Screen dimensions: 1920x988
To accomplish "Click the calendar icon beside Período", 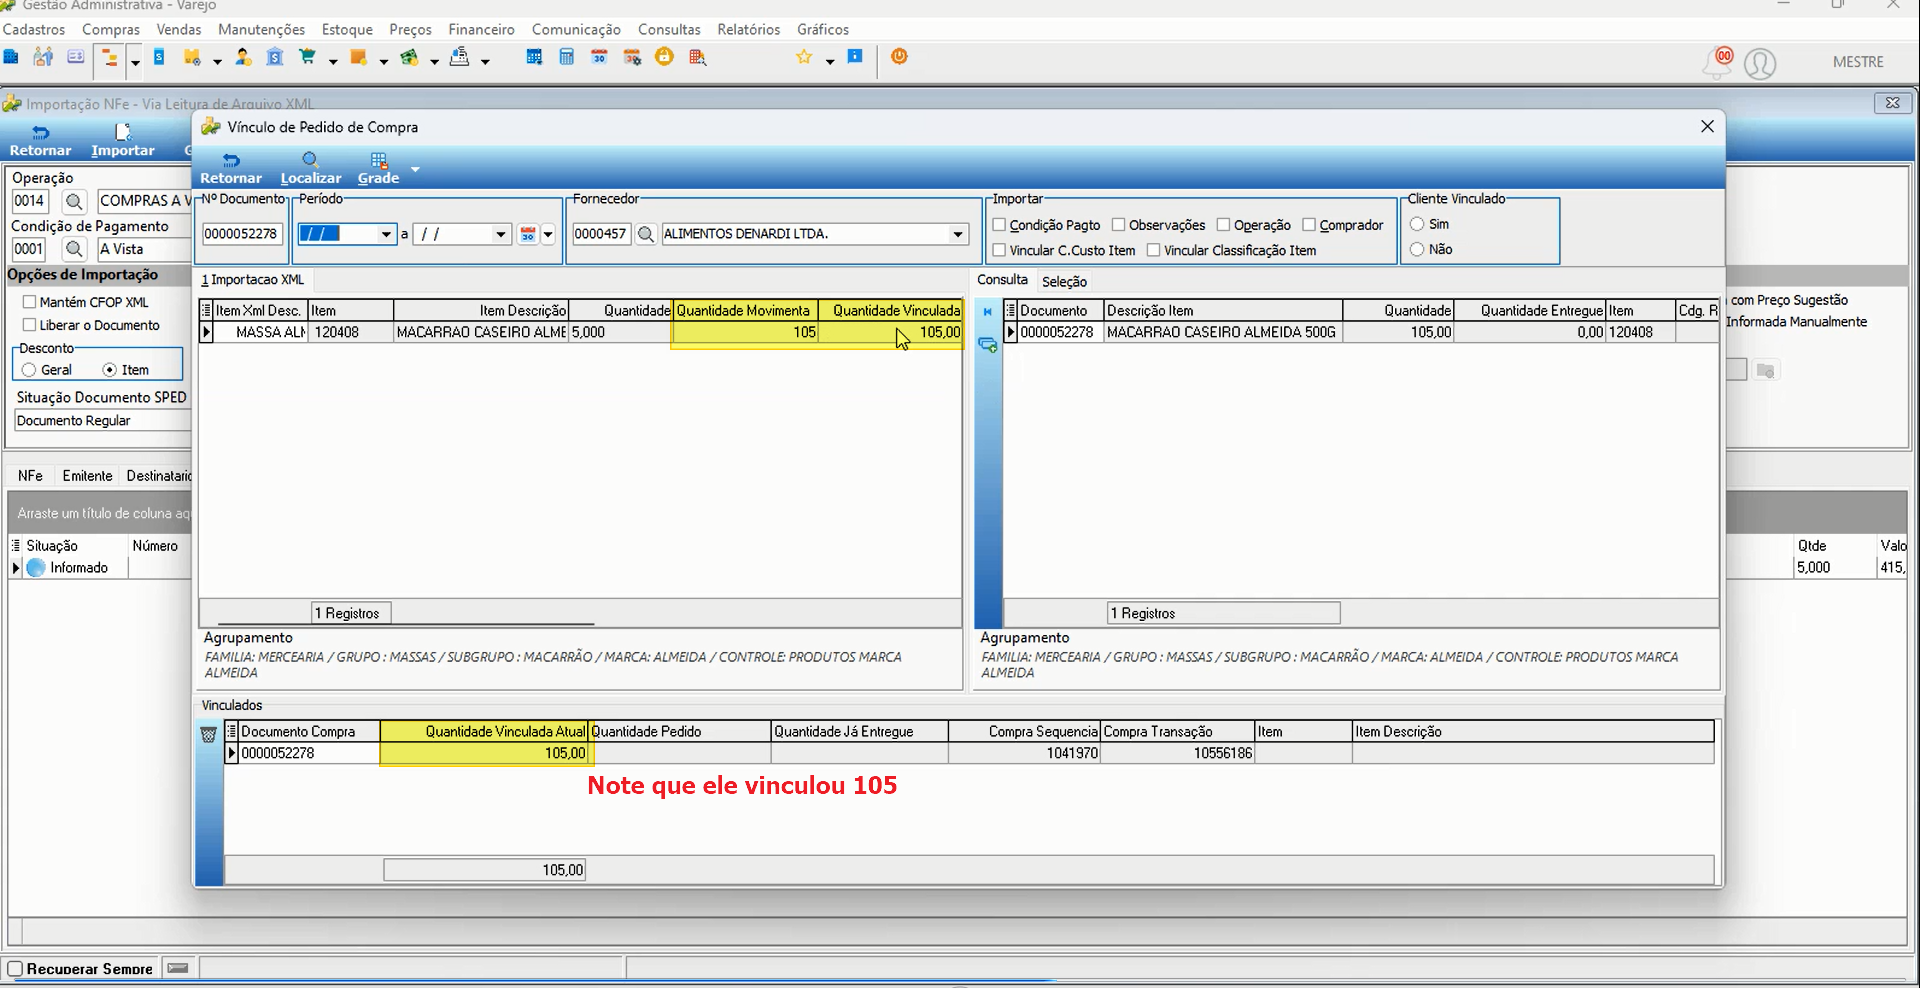I will click(x=528, y=234).
